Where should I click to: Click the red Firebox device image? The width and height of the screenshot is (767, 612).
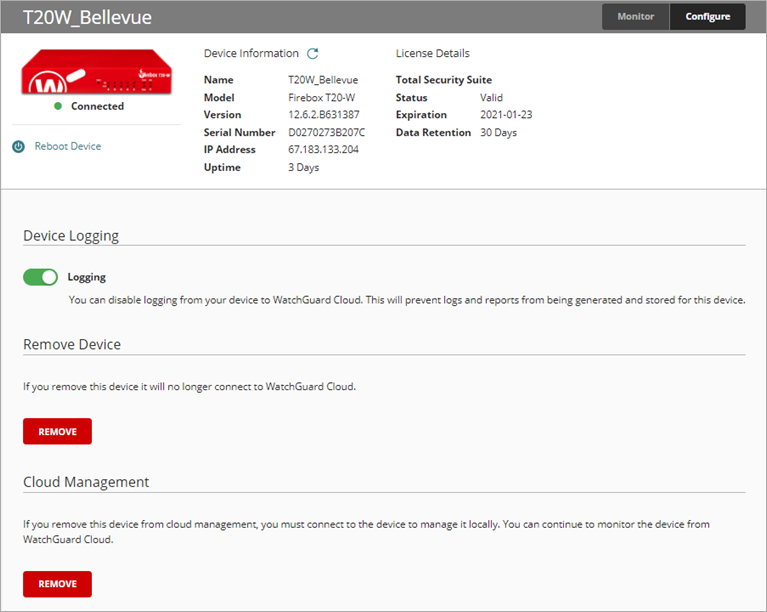(x=96, y=71)
